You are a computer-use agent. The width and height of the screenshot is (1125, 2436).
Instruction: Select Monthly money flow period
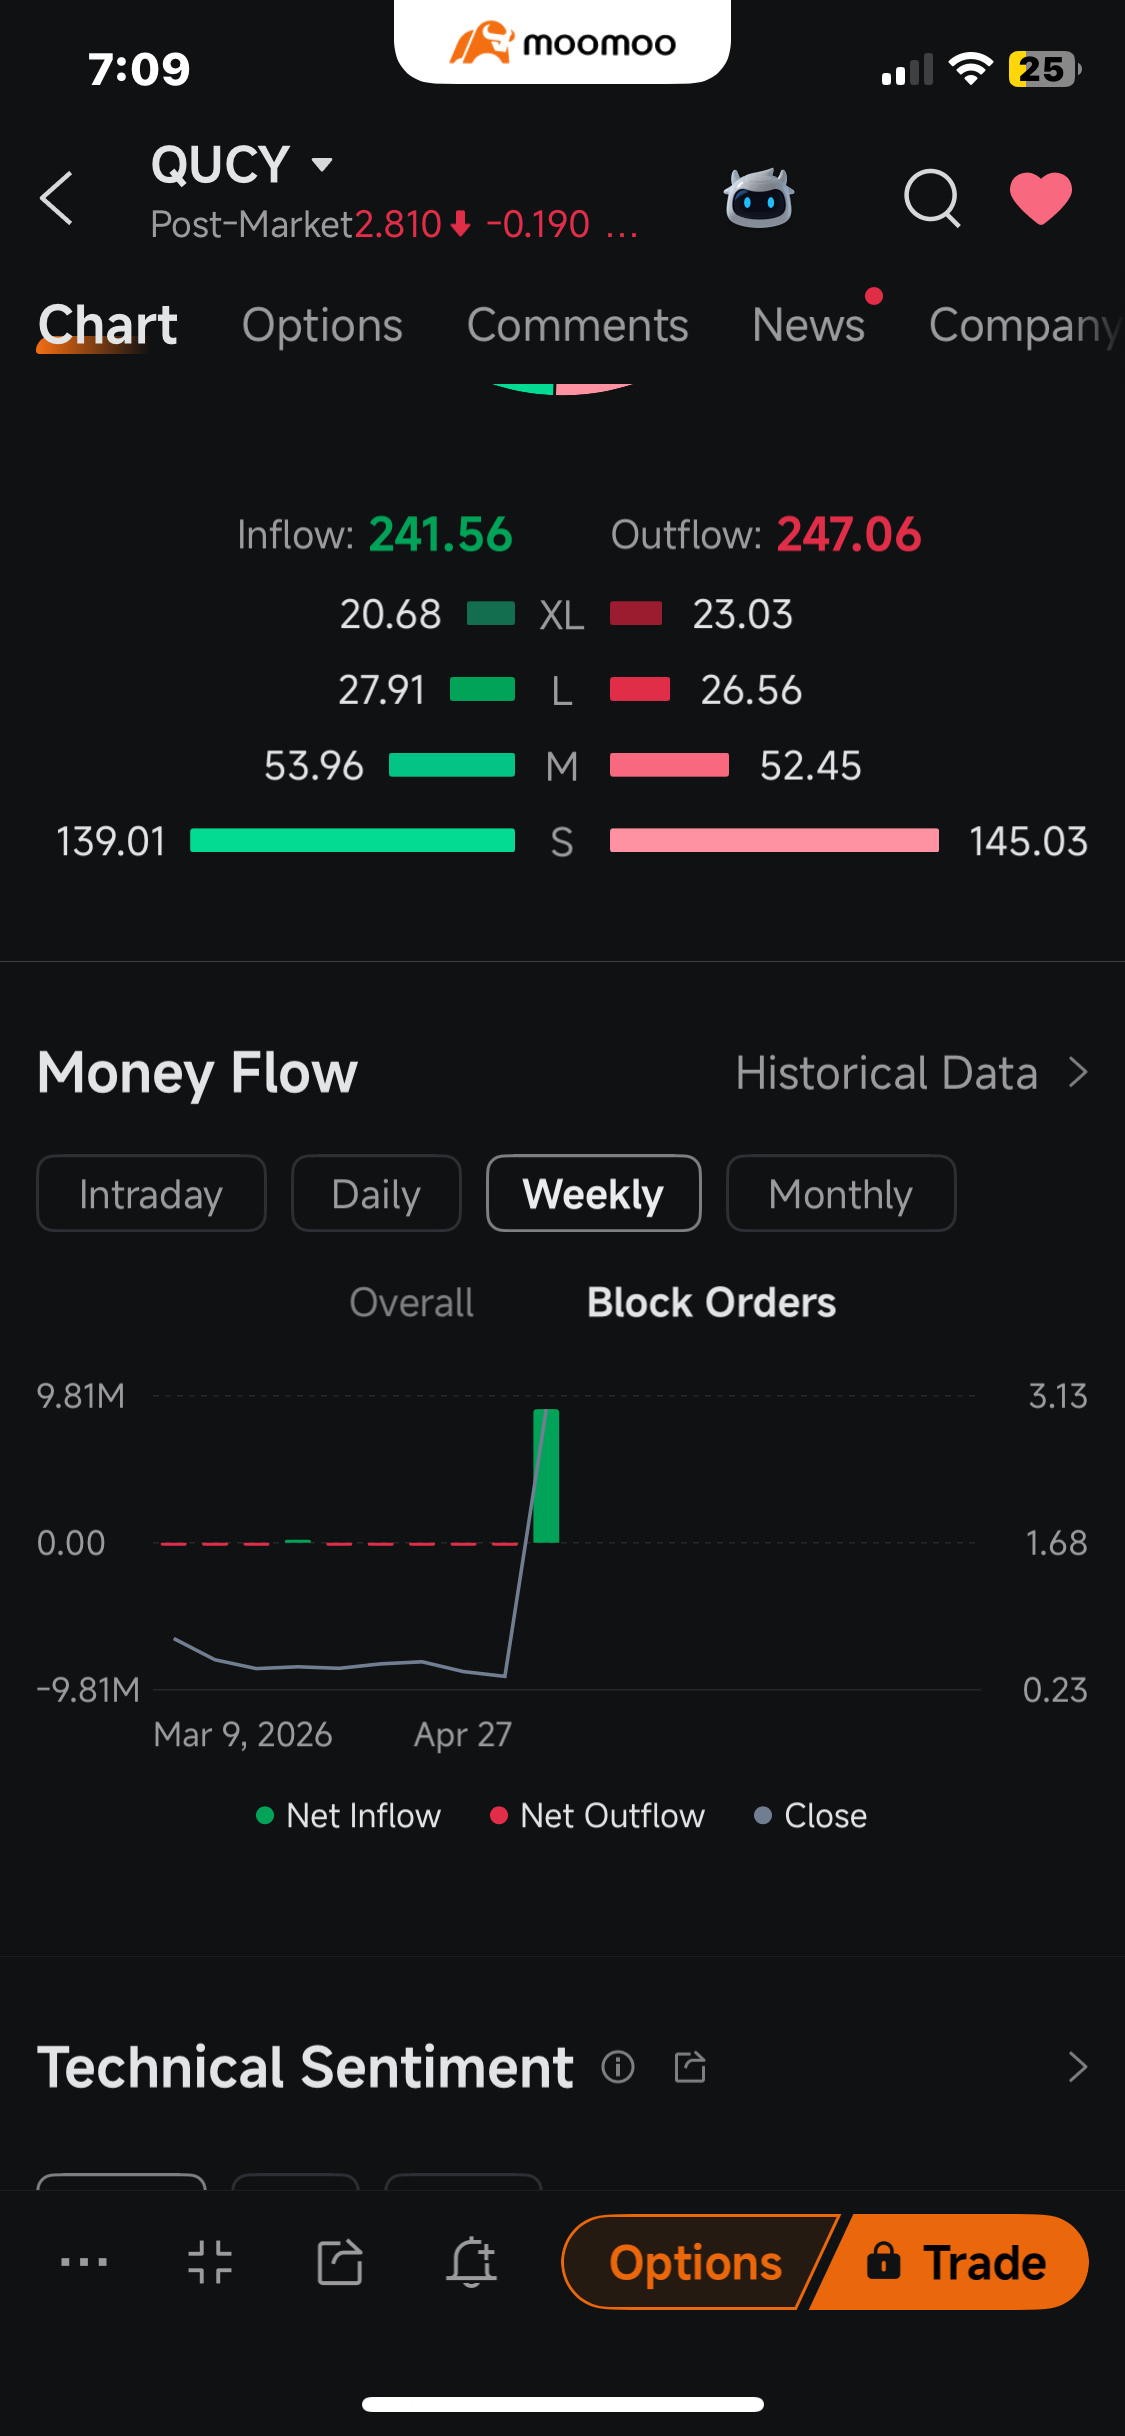[x=840, y=1194]
